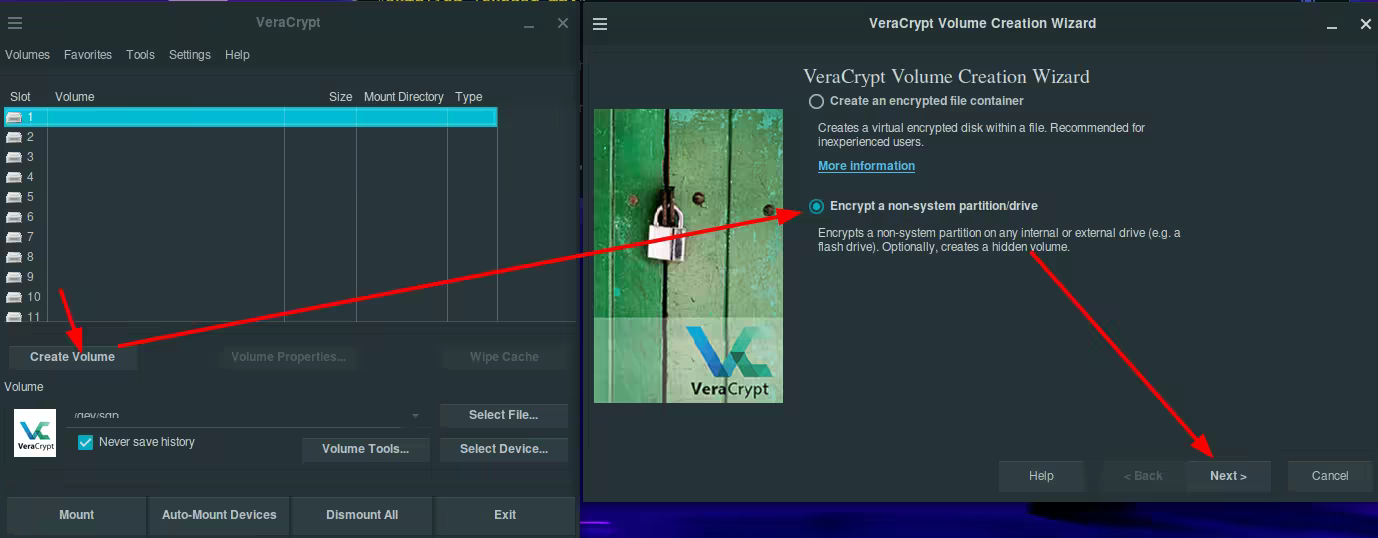
Task: Click the Slot column header
Action: (x=21, y=97)
